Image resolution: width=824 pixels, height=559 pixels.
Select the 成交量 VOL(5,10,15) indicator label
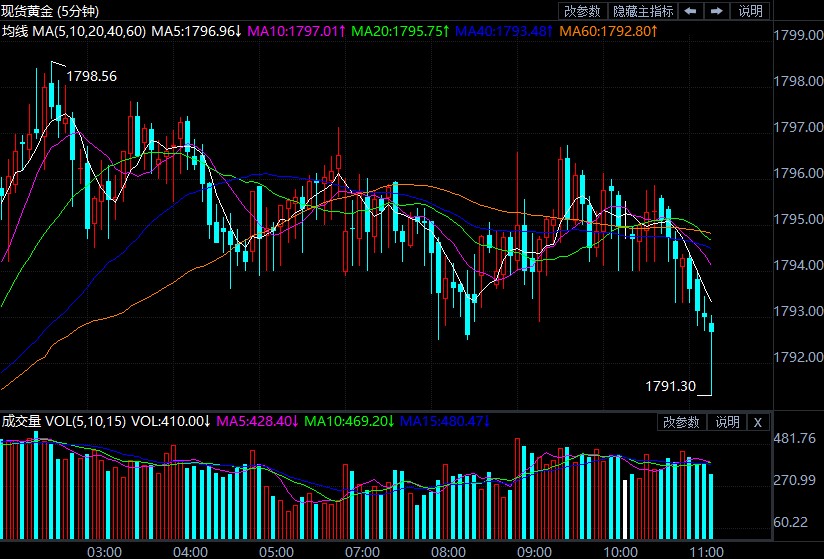tap(63, 422)
